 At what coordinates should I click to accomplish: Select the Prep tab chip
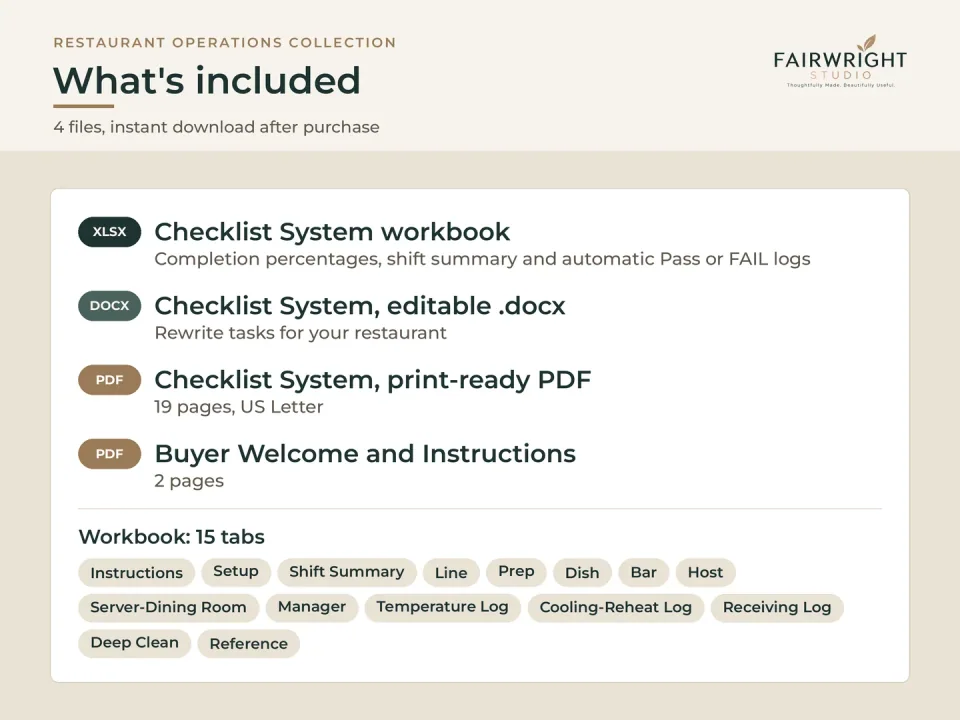point(516,571)
